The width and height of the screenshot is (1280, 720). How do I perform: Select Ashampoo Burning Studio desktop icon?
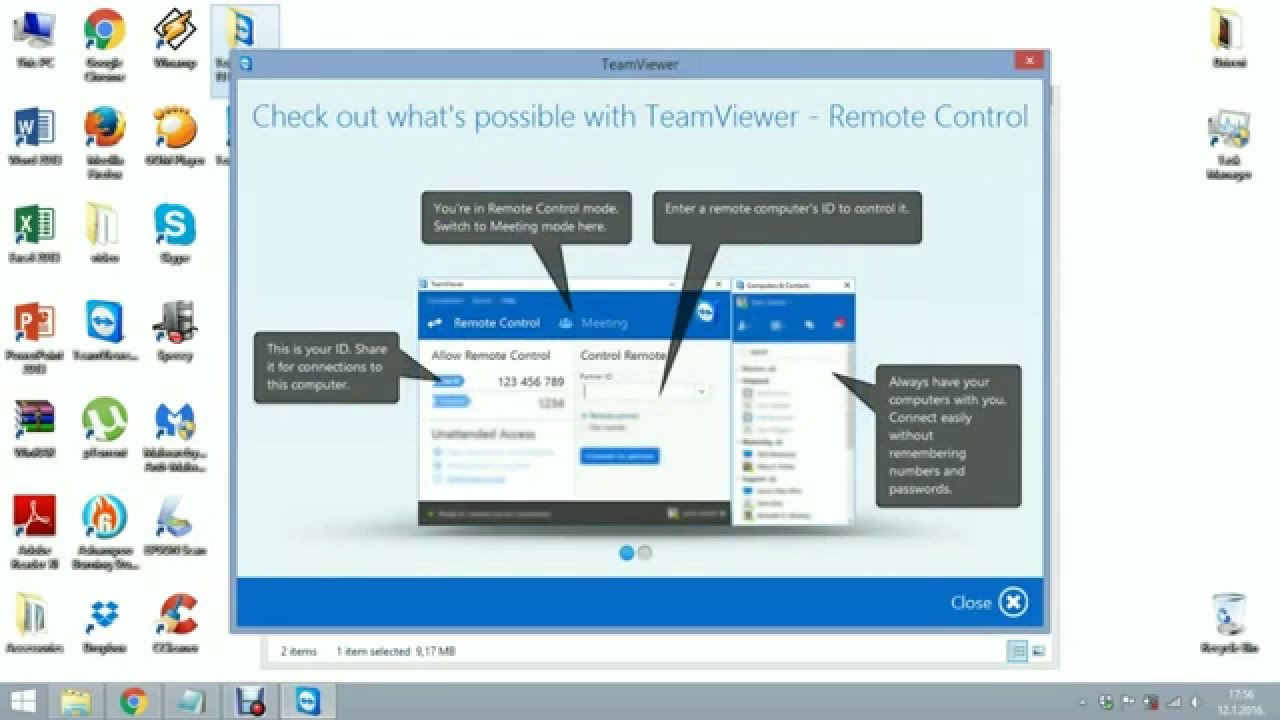104,534
